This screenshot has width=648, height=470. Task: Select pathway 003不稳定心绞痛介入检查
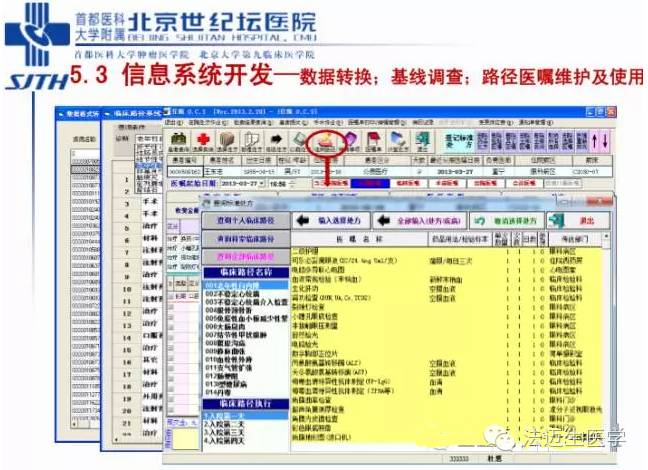click(246, 302)
